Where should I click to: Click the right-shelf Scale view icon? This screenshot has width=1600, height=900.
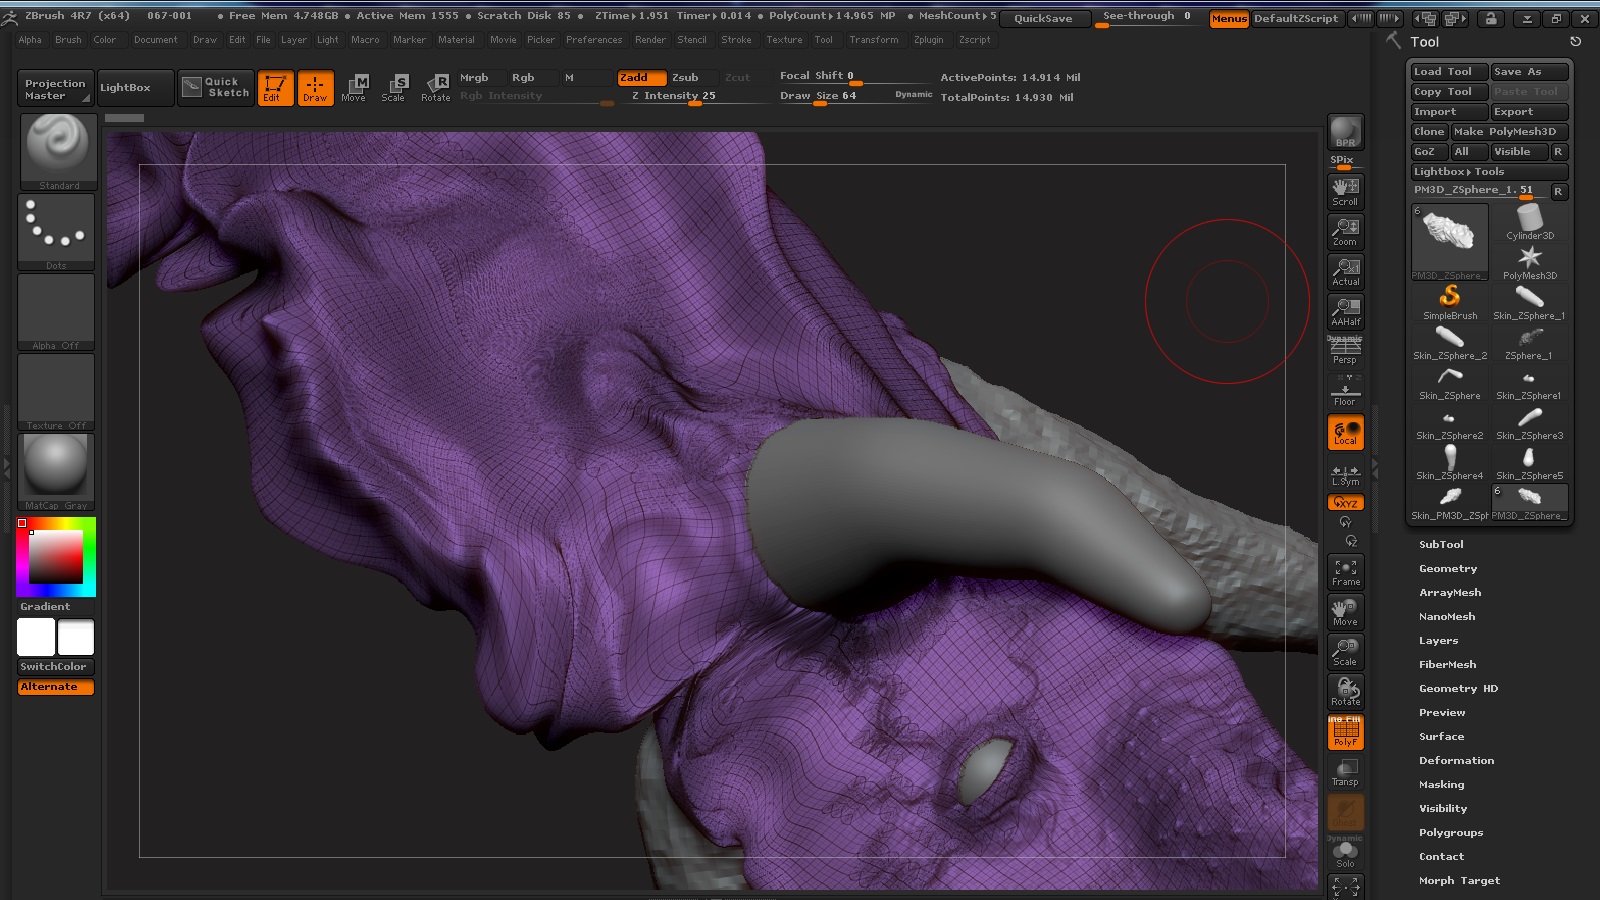pos(1345,652)
